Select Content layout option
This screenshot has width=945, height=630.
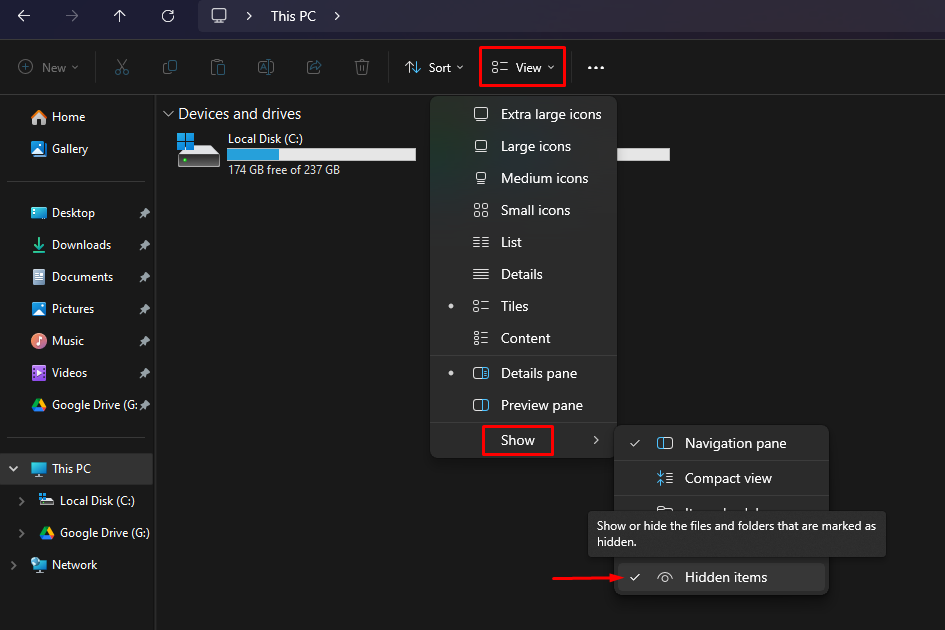coord(524,338)
